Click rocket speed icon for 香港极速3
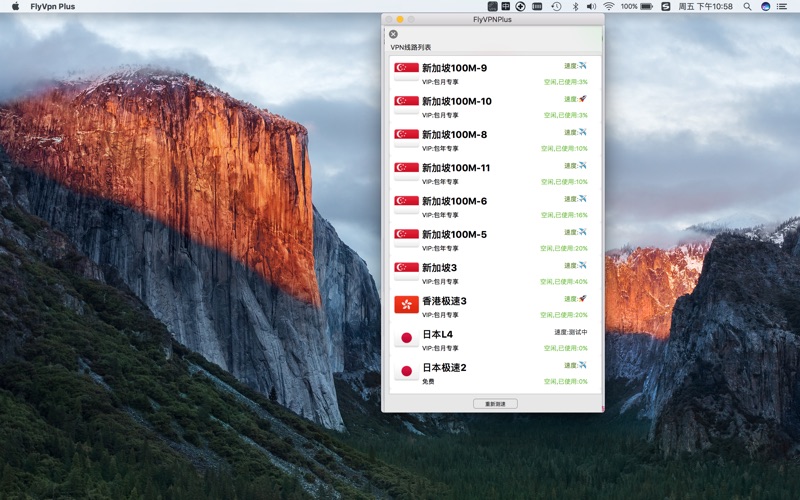Image resolution: width=800 pixels, height=500 pixels. pyautogui.click(x=583, y=298)
